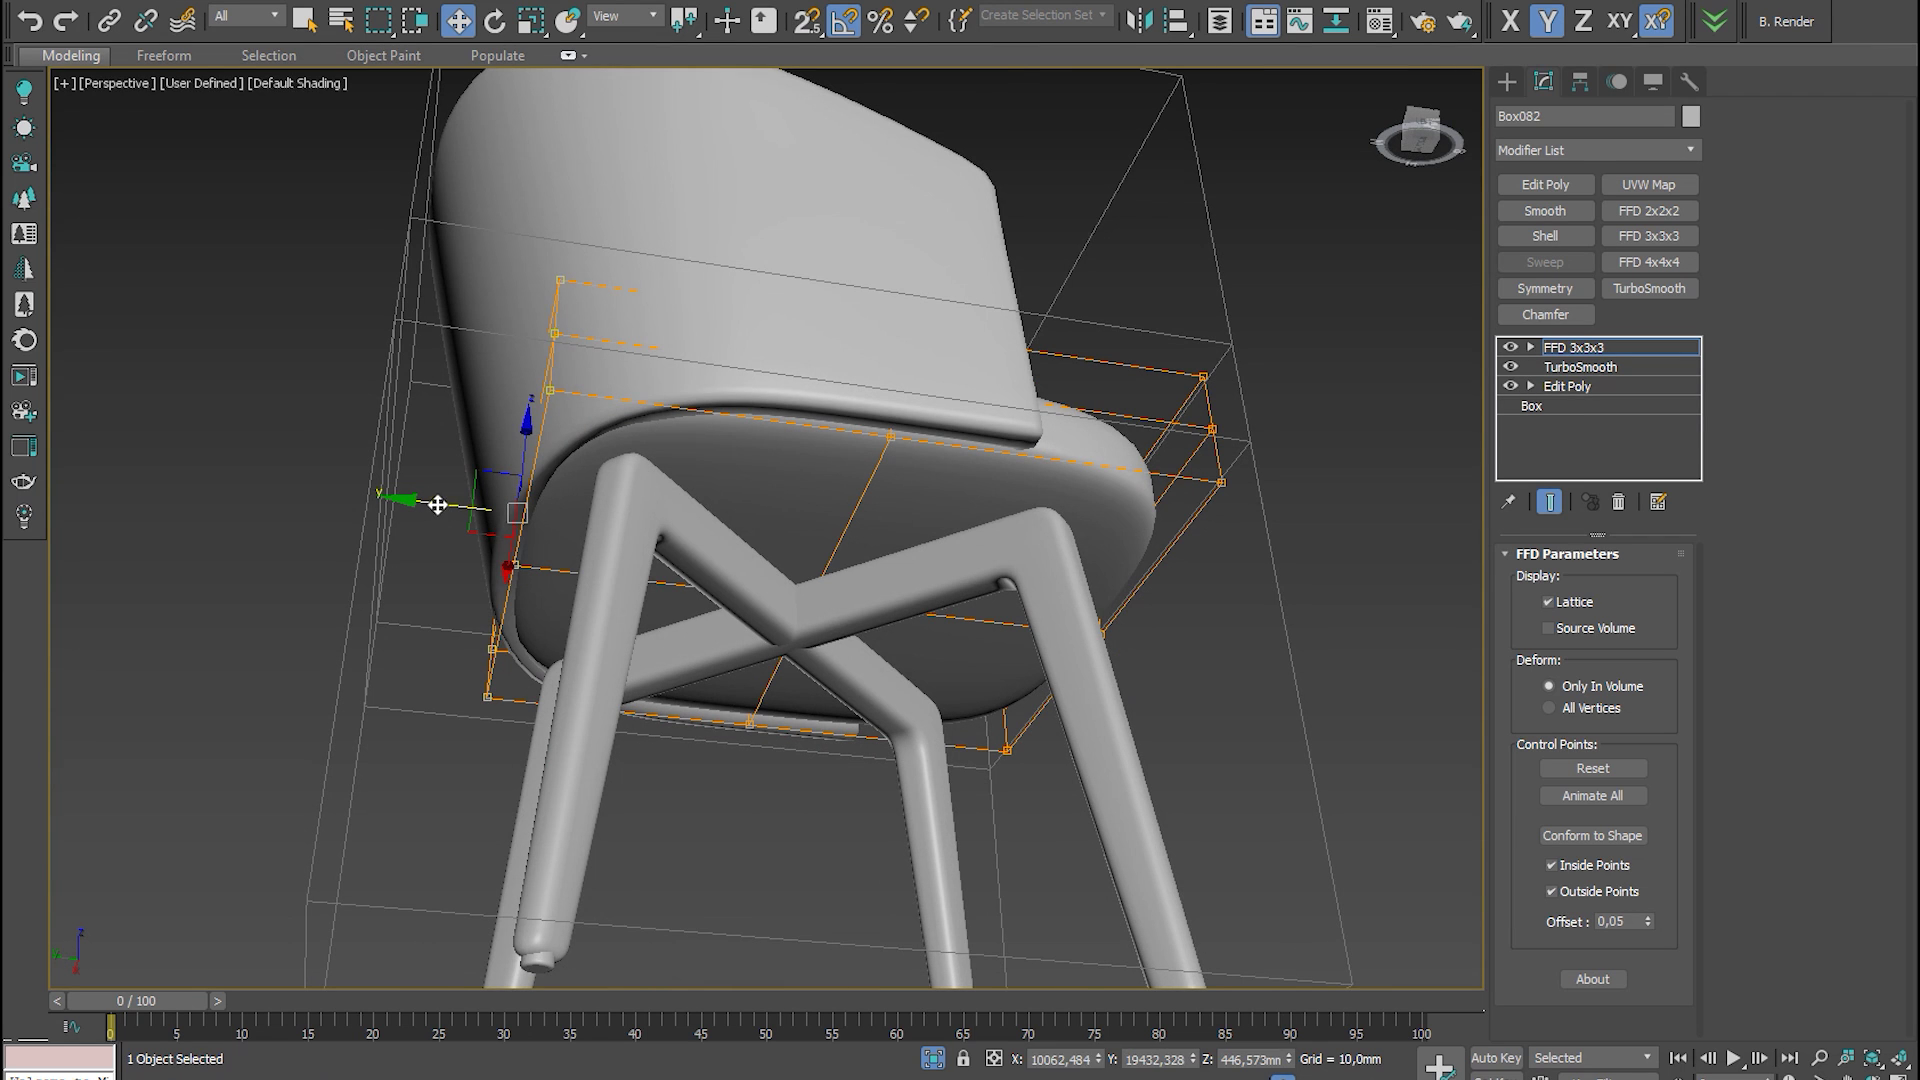Switch to the Freeform ribbon tab
Image resolution: width=1920 pixels, height=1080 pixels.
point(163,55)
